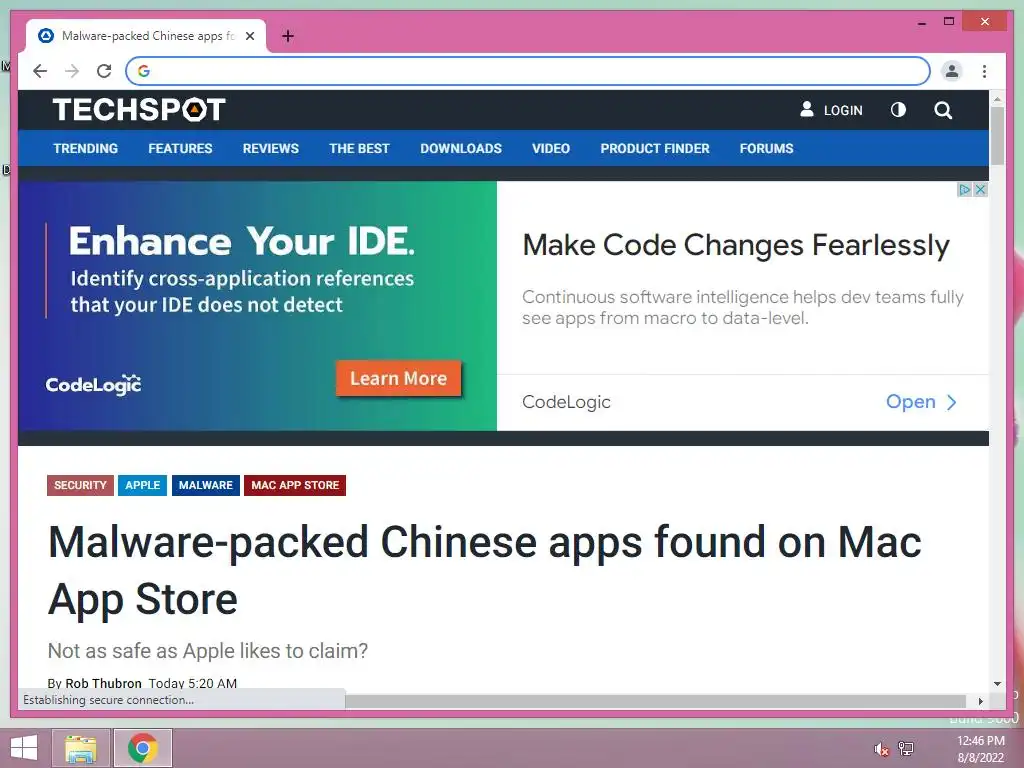
Task: Click the horizontal scrollbar right arrow
Action: (x=980, y=701)
